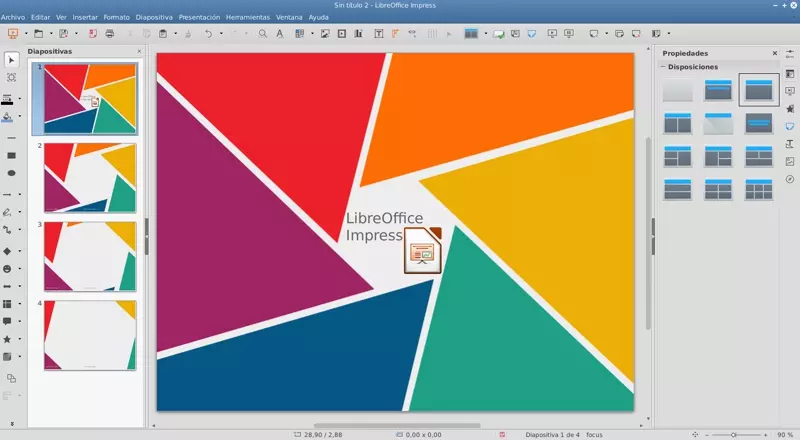This screenshot has height=440, width=800.
Task: Open the Diapositiva menu
Action: (154, 17)
